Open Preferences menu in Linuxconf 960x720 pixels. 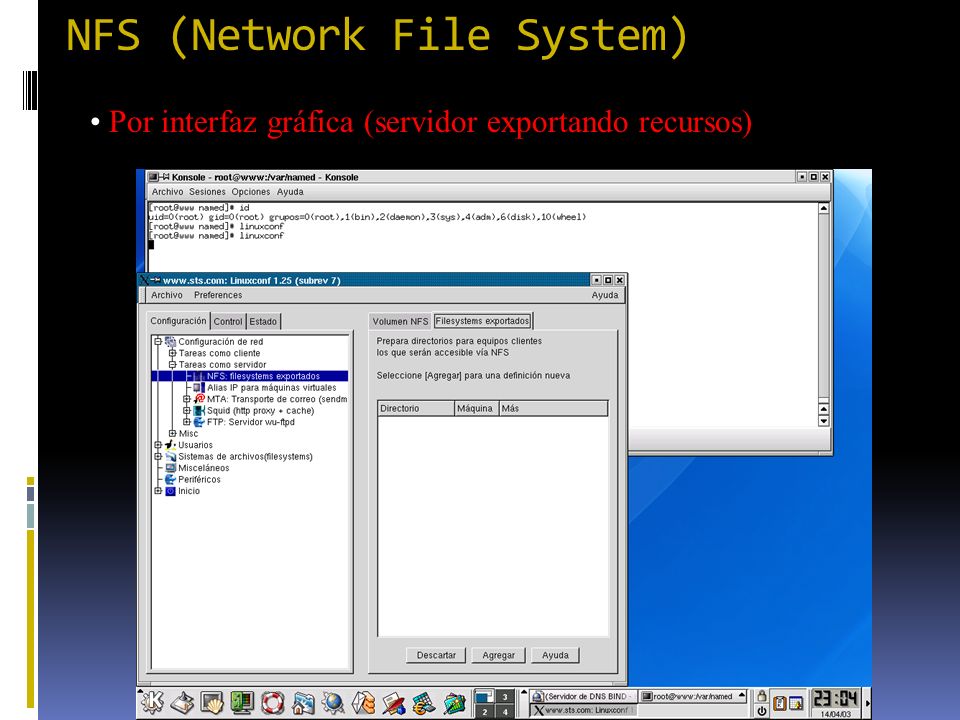pyautogui.click(x=218, y=295)
